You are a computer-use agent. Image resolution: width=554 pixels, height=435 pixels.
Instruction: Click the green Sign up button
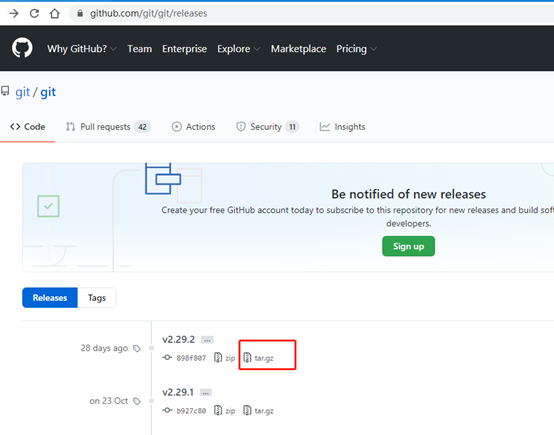click(x=408, y=246)
